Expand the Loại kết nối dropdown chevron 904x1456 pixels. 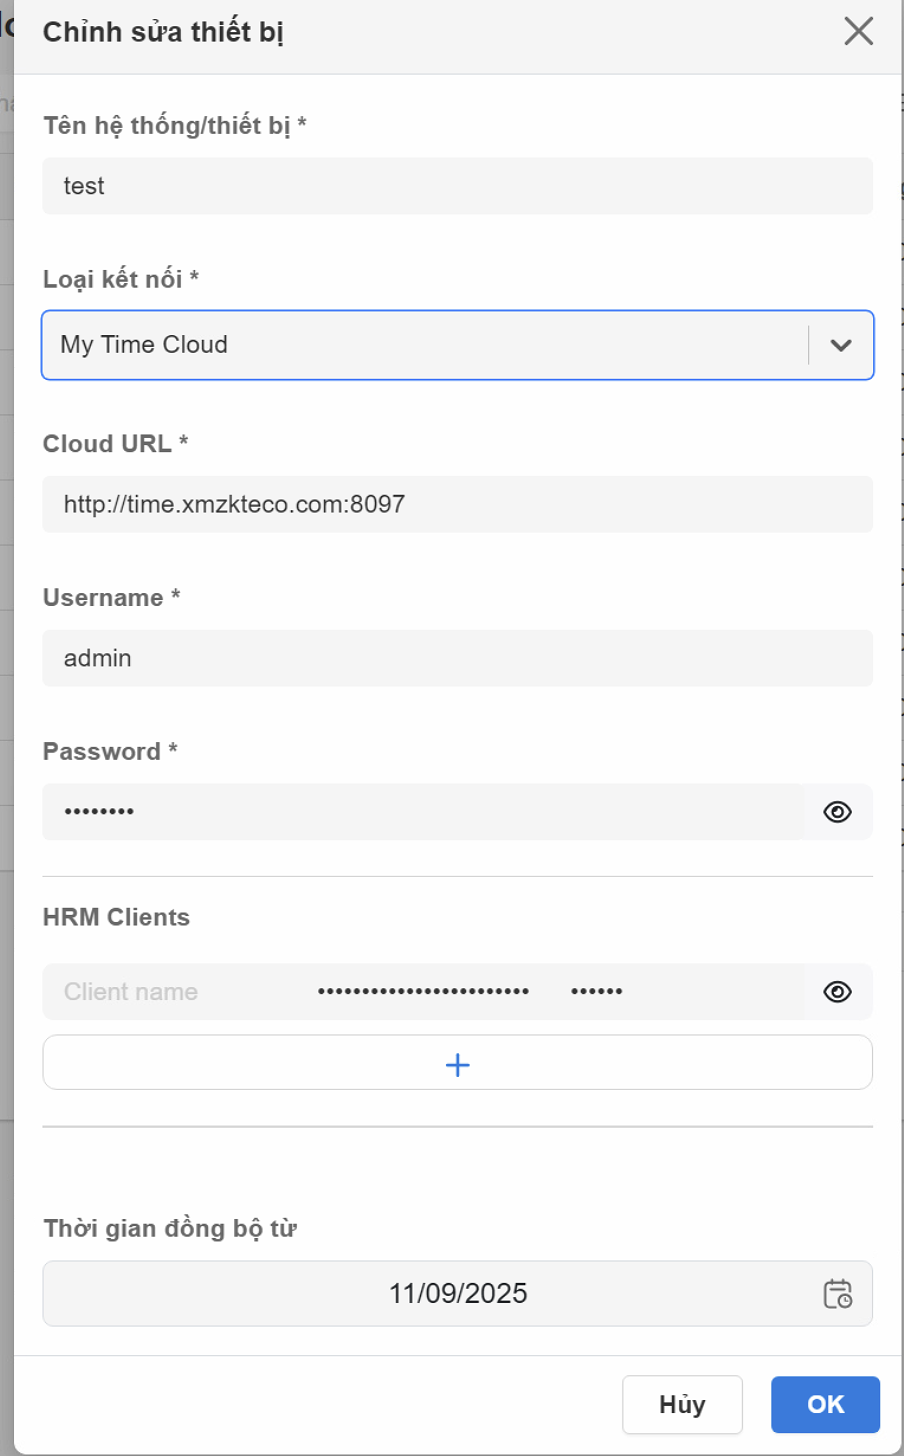pos(841,344)
